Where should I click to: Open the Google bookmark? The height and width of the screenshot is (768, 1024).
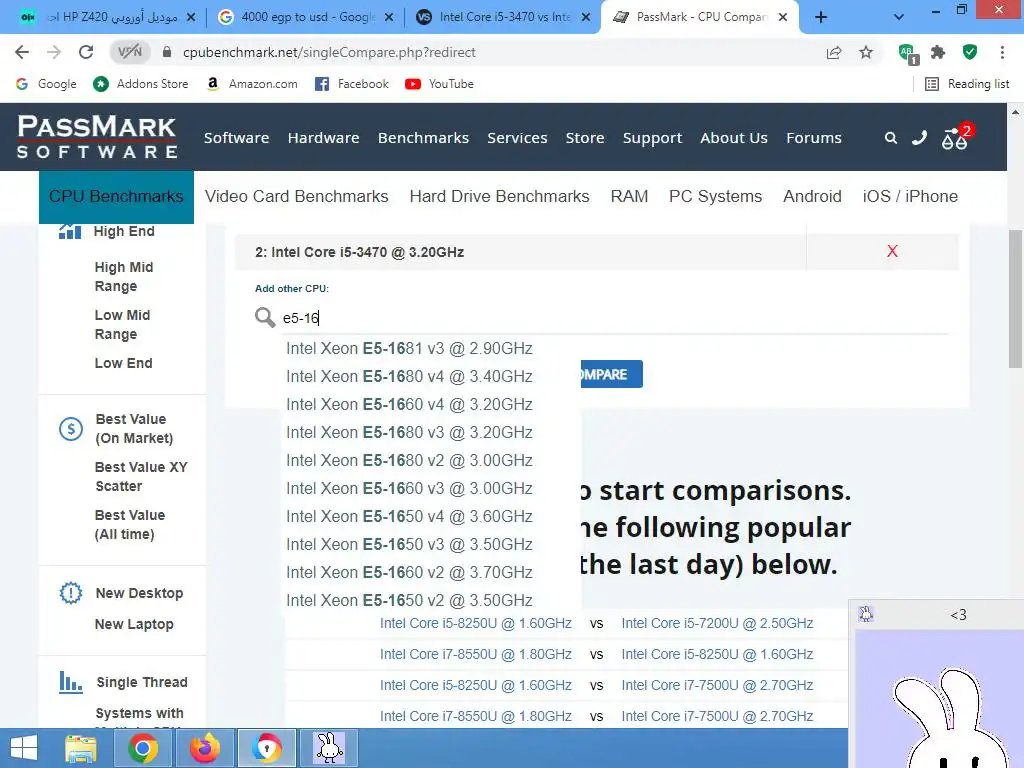coord(46,84)
